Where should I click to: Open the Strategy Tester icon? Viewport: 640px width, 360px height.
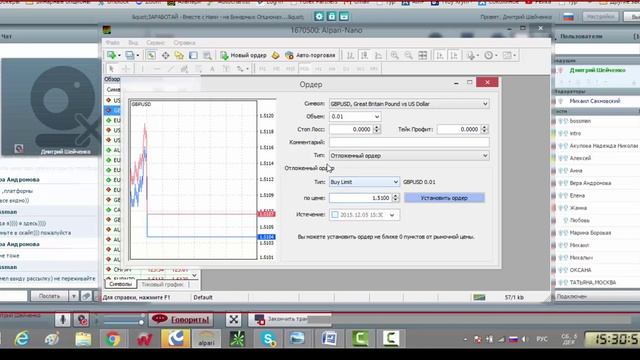(207, 55)
